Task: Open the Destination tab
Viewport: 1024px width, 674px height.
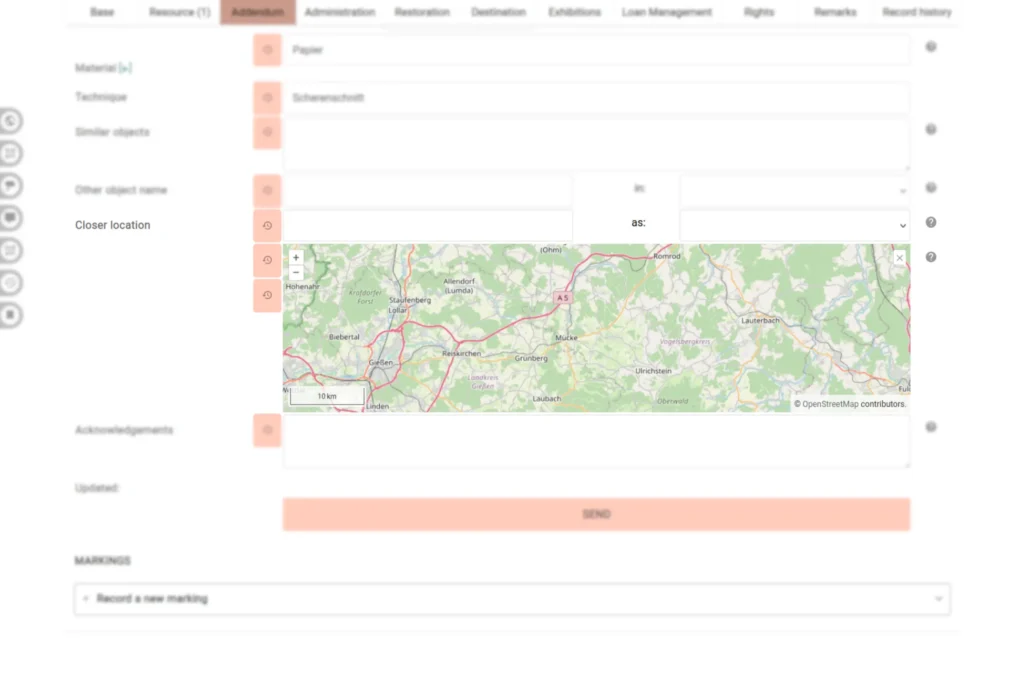Action: pos(498,12)
